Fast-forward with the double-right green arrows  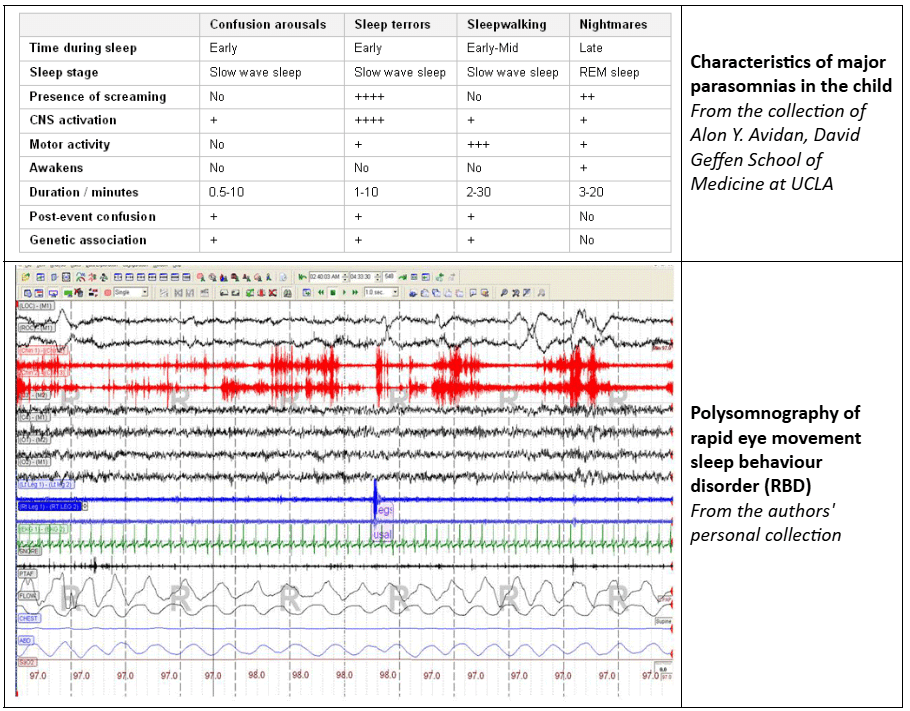(355, 293)
